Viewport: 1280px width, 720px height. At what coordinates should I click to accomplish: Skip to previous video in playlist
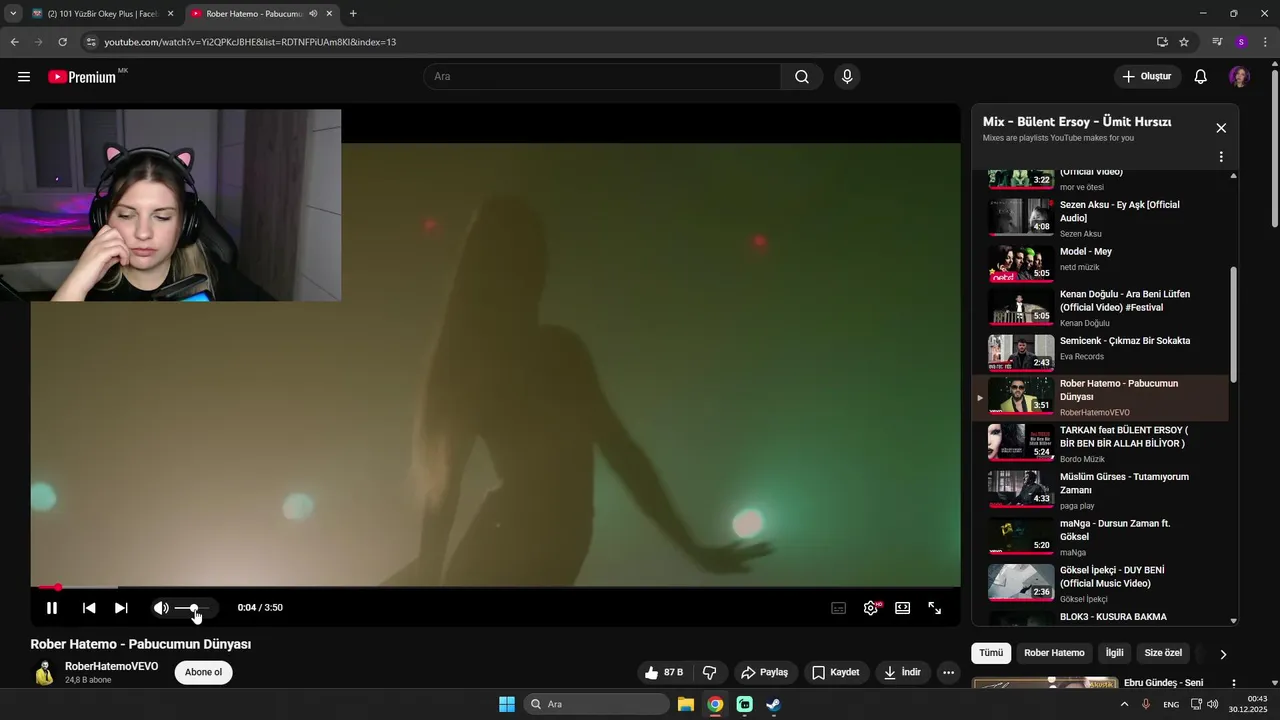point(89,608)
